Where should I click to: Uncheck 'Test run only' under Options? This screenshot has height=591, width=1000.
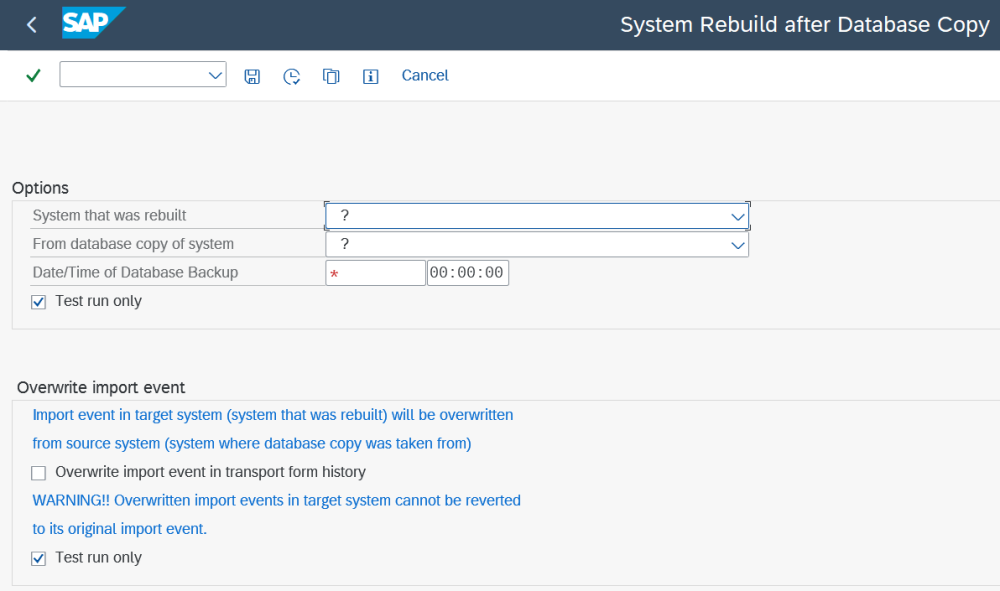[39, 302]
